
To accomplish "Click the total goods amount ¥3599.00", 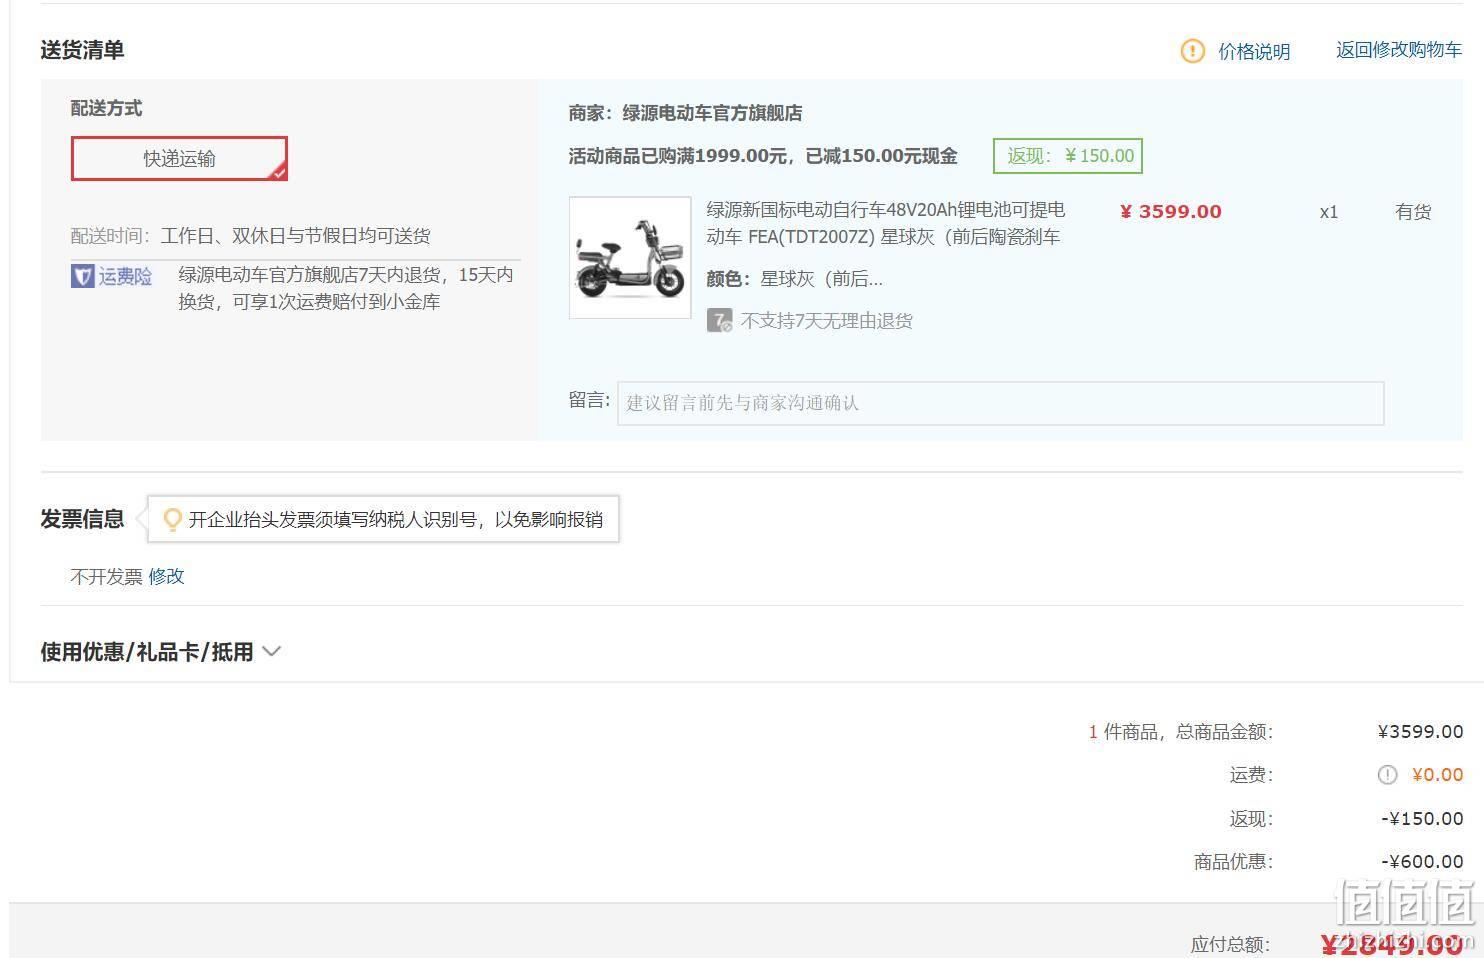I will tap(1420, 731).
